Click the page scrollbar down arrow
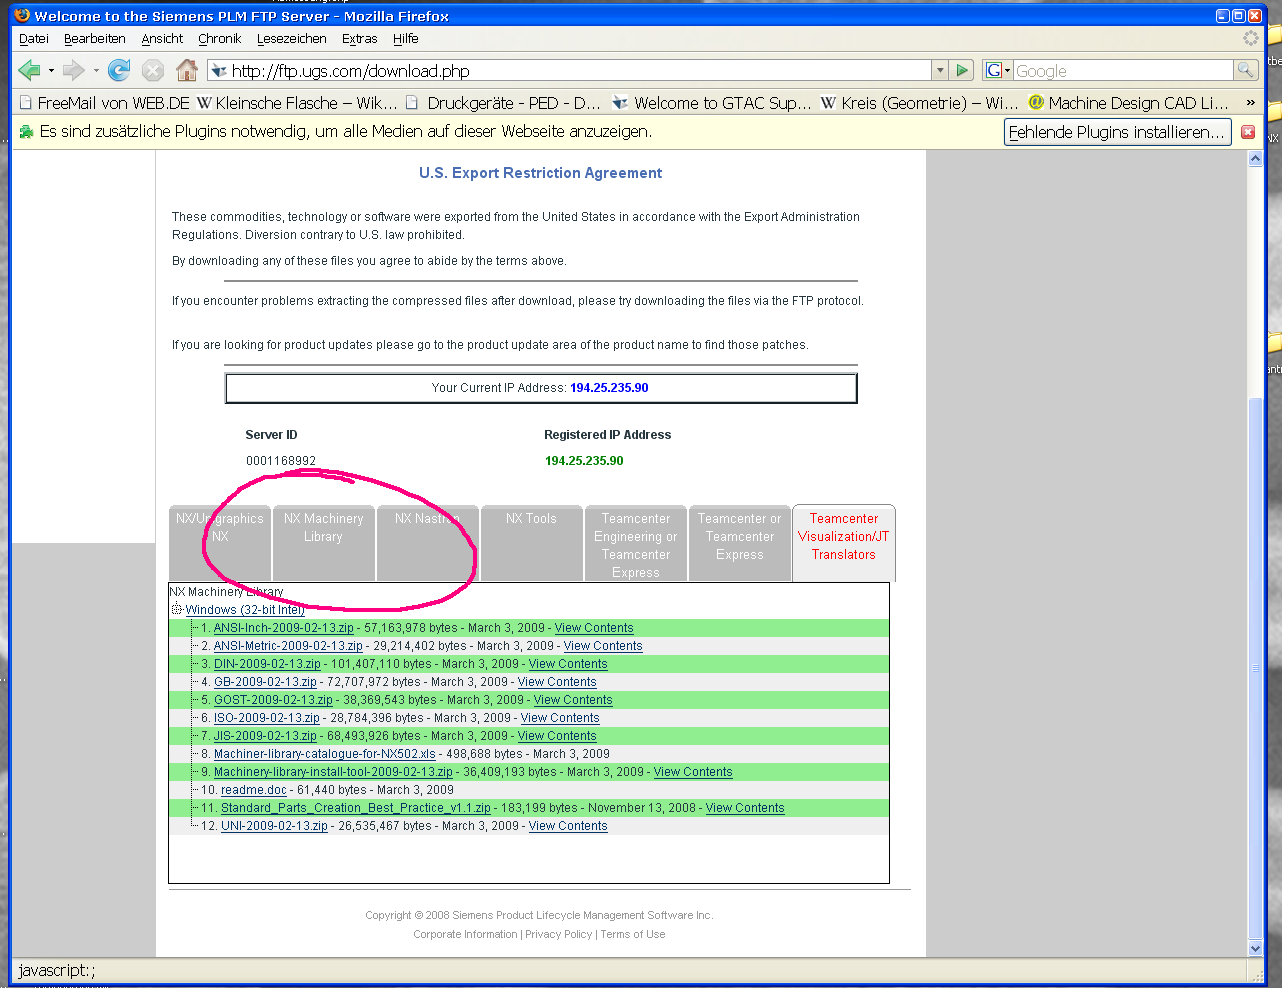This screenshot has width=1282, height=988. [1256, 949]
